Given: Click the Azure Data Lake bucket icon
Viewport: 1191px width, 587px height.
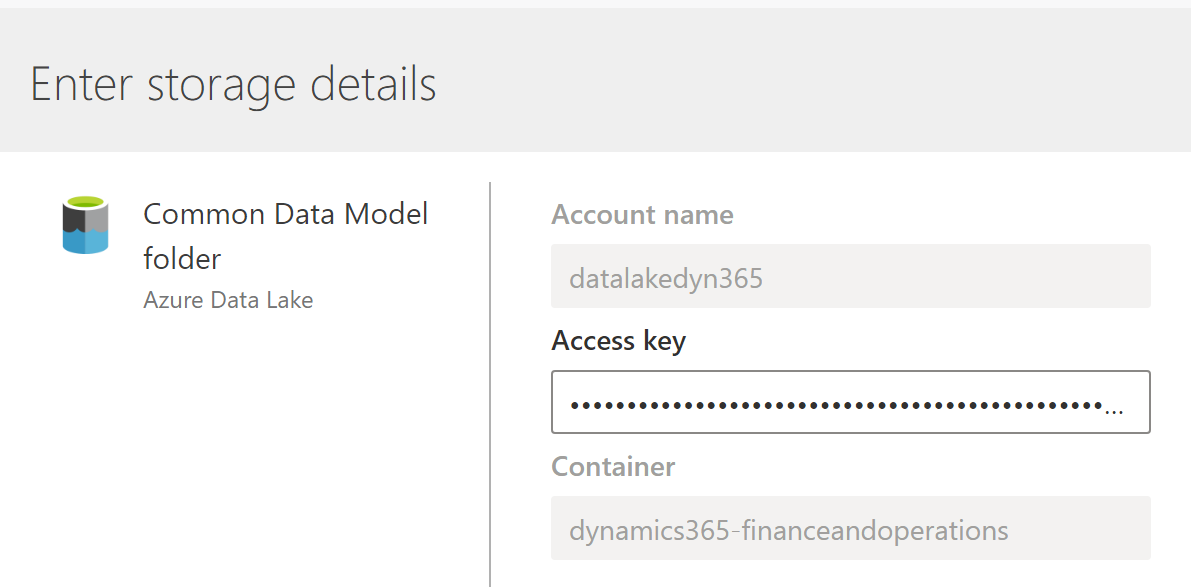Looking at the screenshot, I should tap(85, 224).
